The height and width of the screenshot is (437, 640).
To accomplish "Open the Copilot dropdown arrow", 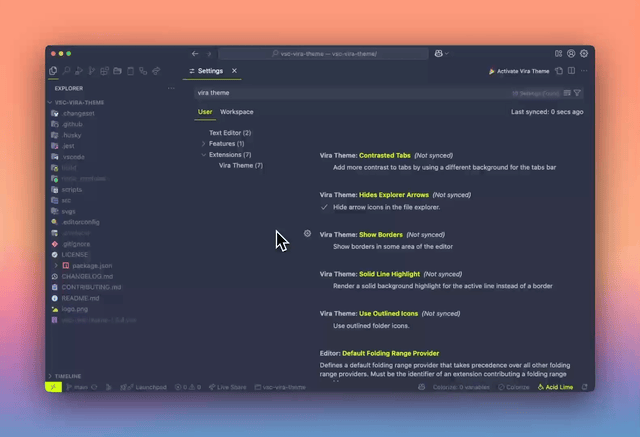I will coord(447,53).
